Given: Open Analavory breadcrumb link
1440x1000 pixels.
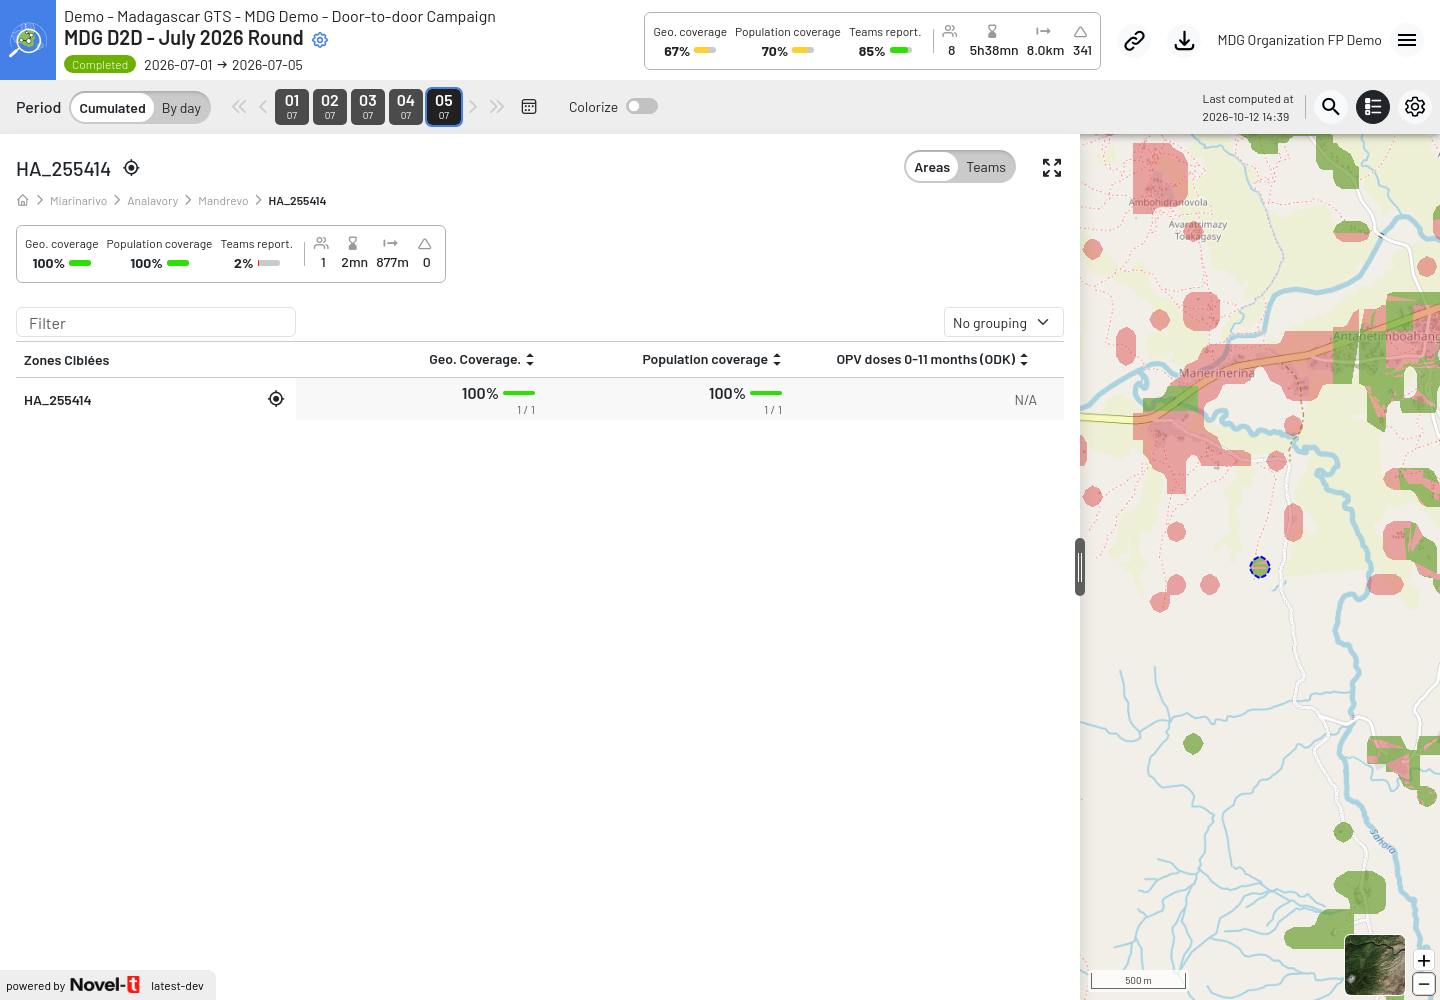Looking at the screenshot, I should (152, 201).
